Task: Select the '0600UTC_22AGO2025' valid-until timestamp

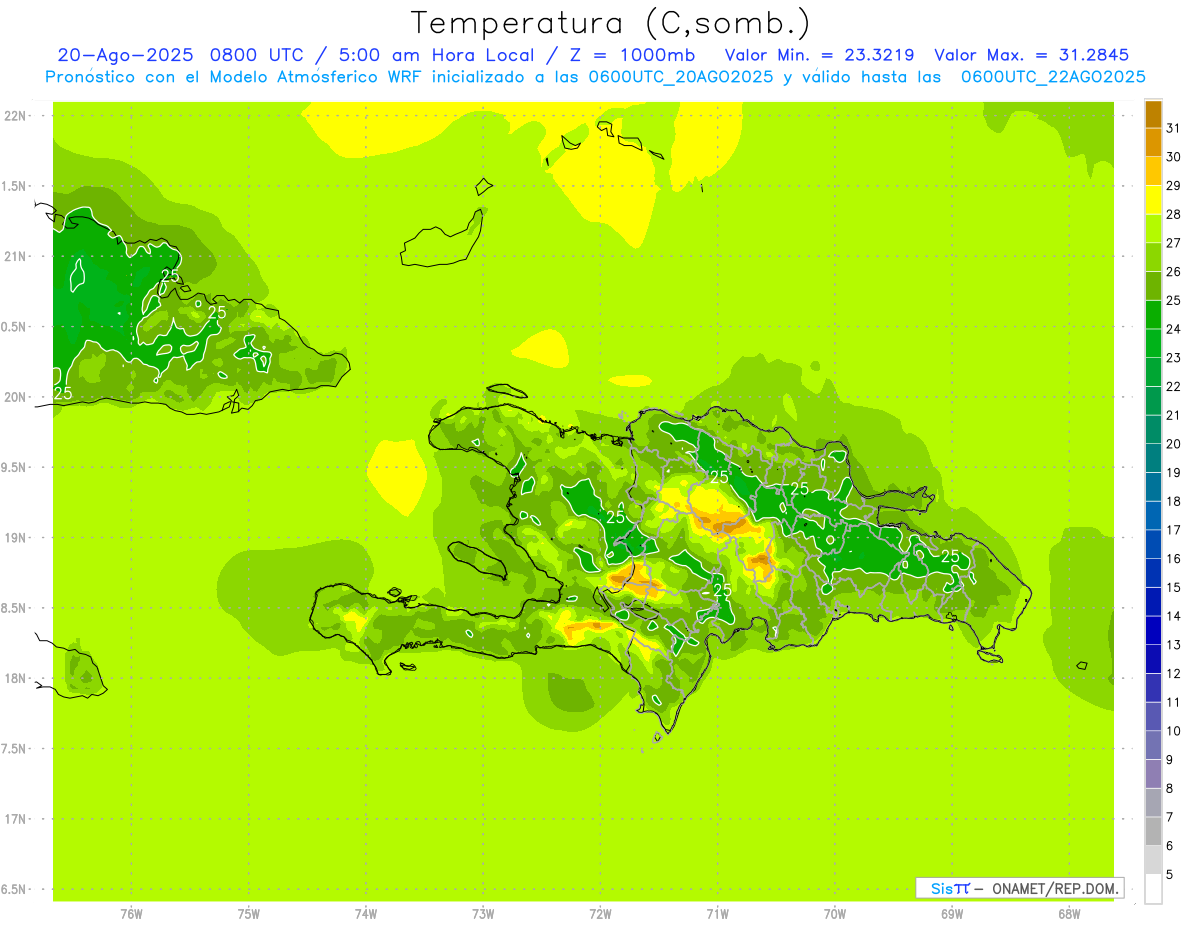Action: (1053, 77)
